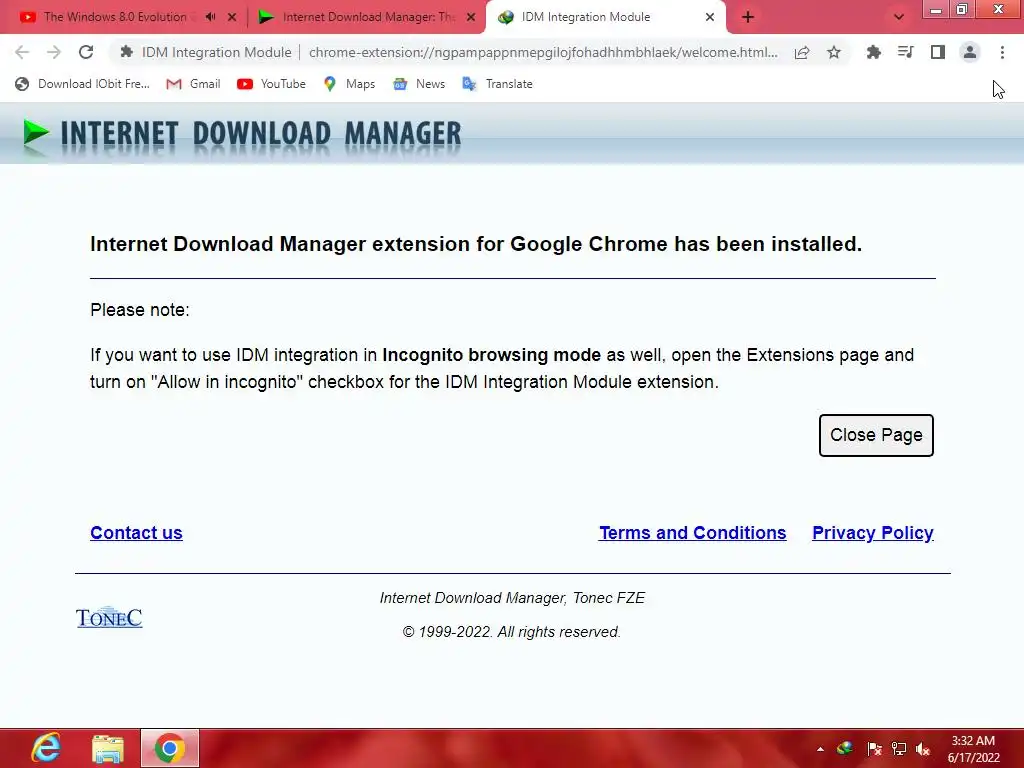Click the Chrome taskbar icon
The image size is (1024, 768).
tap(170, 748)
